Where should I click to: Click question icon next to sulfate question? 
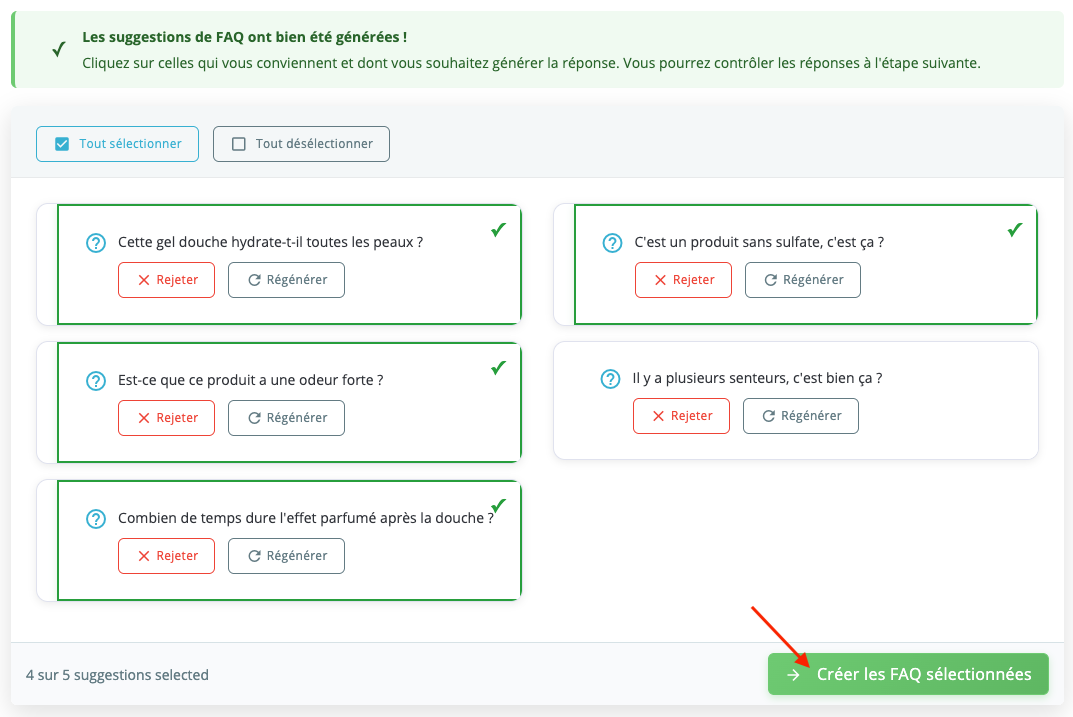click(x=612, y=242)
